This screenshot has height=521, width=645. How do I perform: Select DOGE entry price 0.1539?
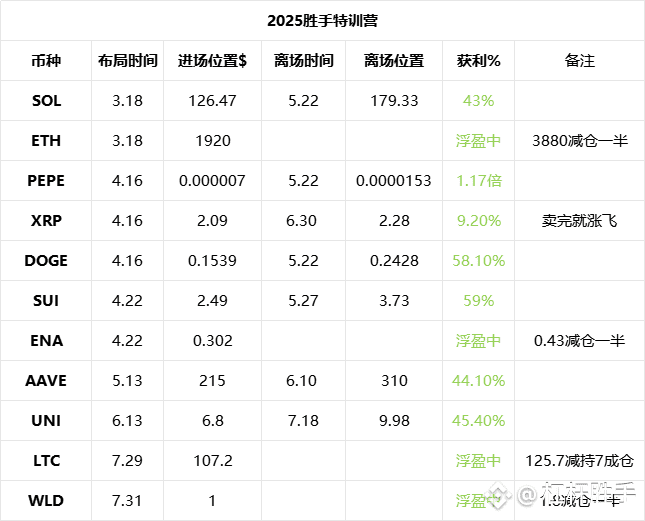tap(212, 261)
